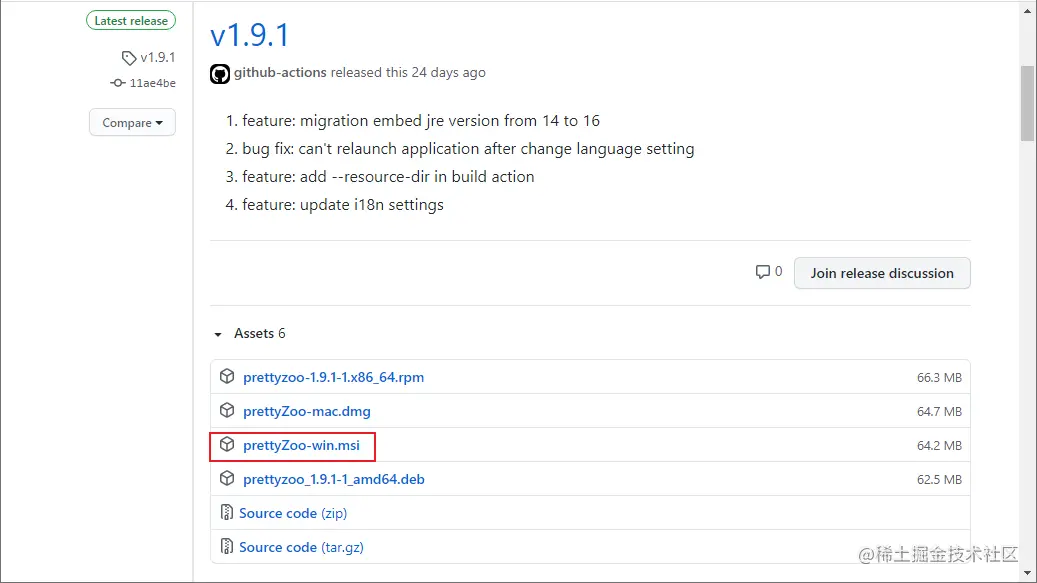Image resolution: width=1037 pixels, height=583 pixels.
Task: Click the text 'released this 24 days ago'
Action: tap(408, 73)
